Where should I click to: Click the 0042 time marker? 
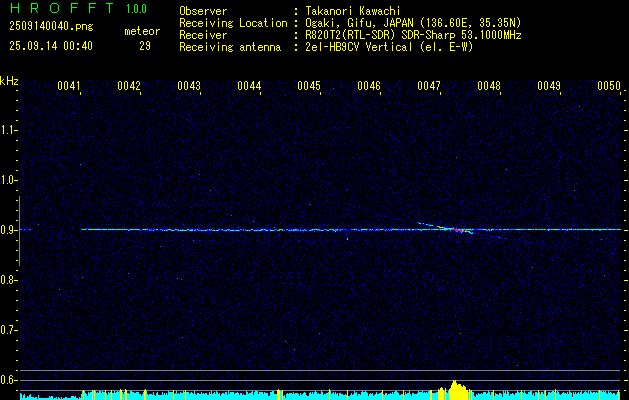(129, 86)
